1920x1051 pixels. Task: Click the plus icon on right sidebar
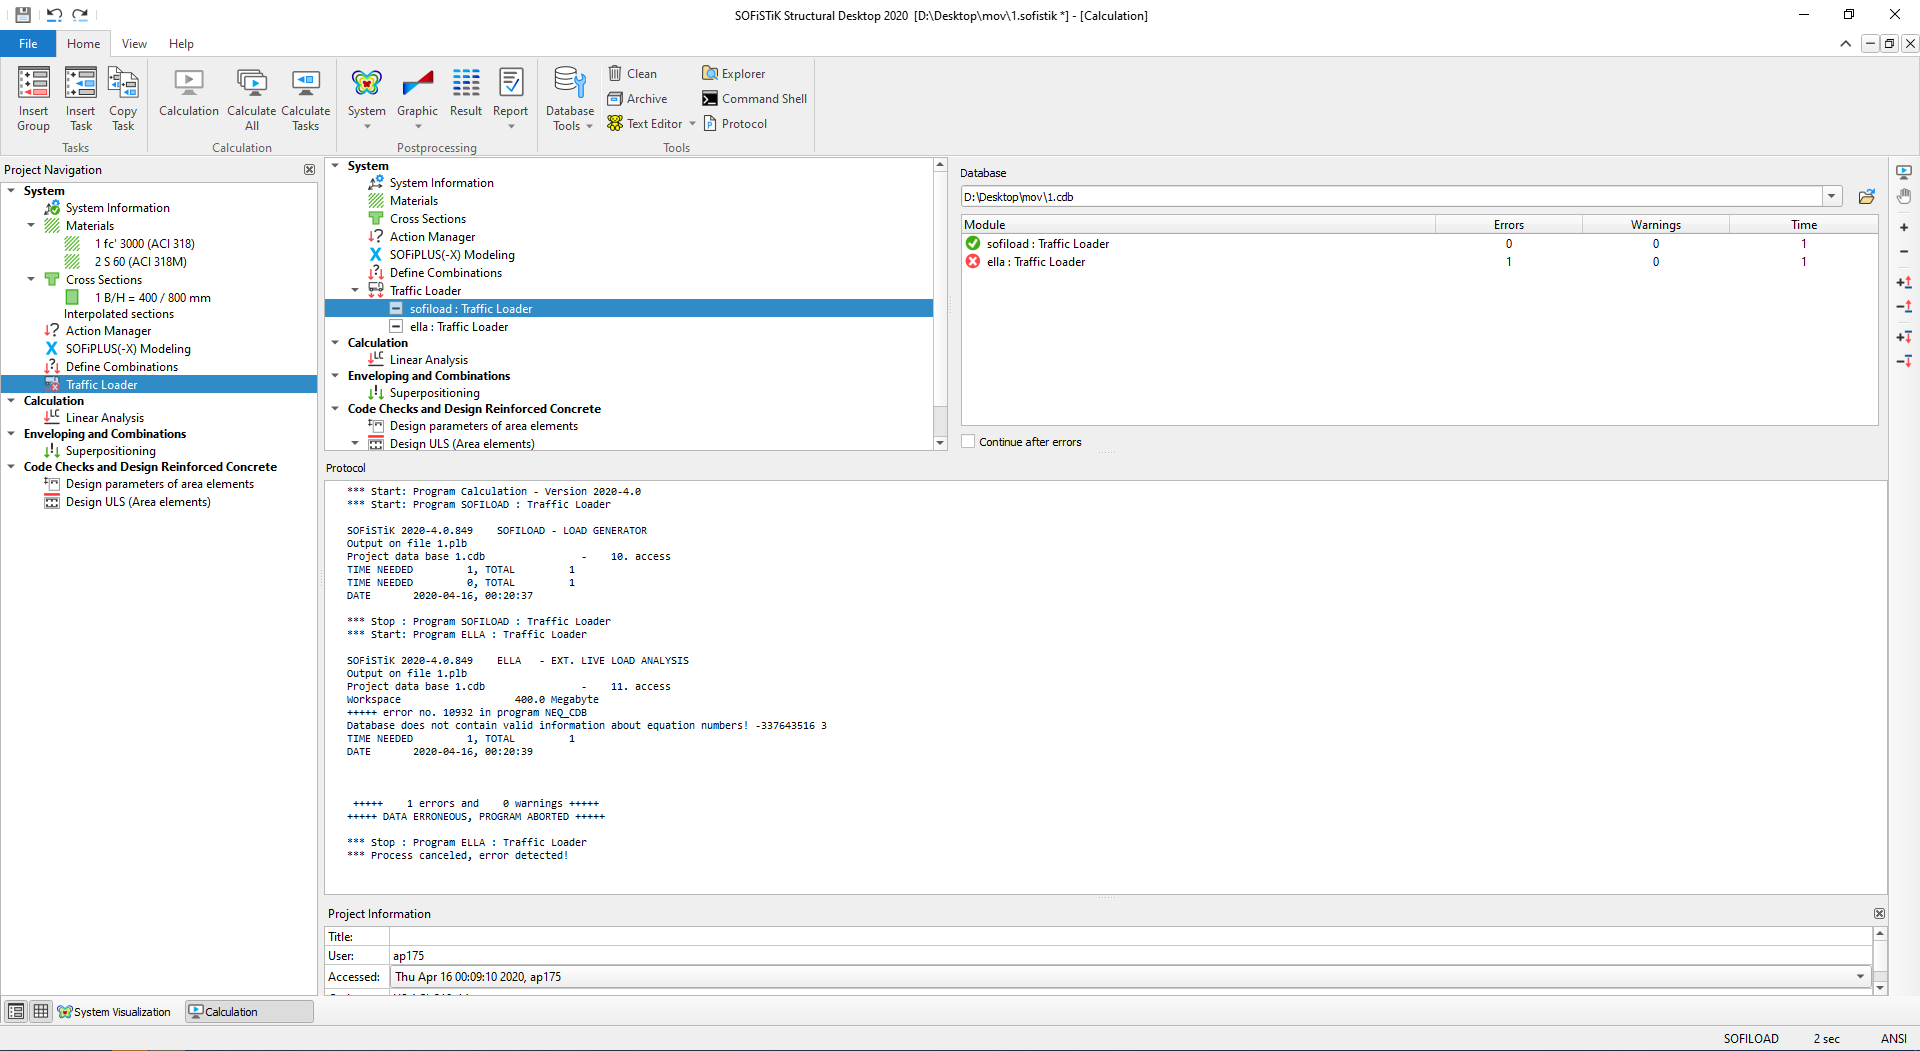point(1904,227)
